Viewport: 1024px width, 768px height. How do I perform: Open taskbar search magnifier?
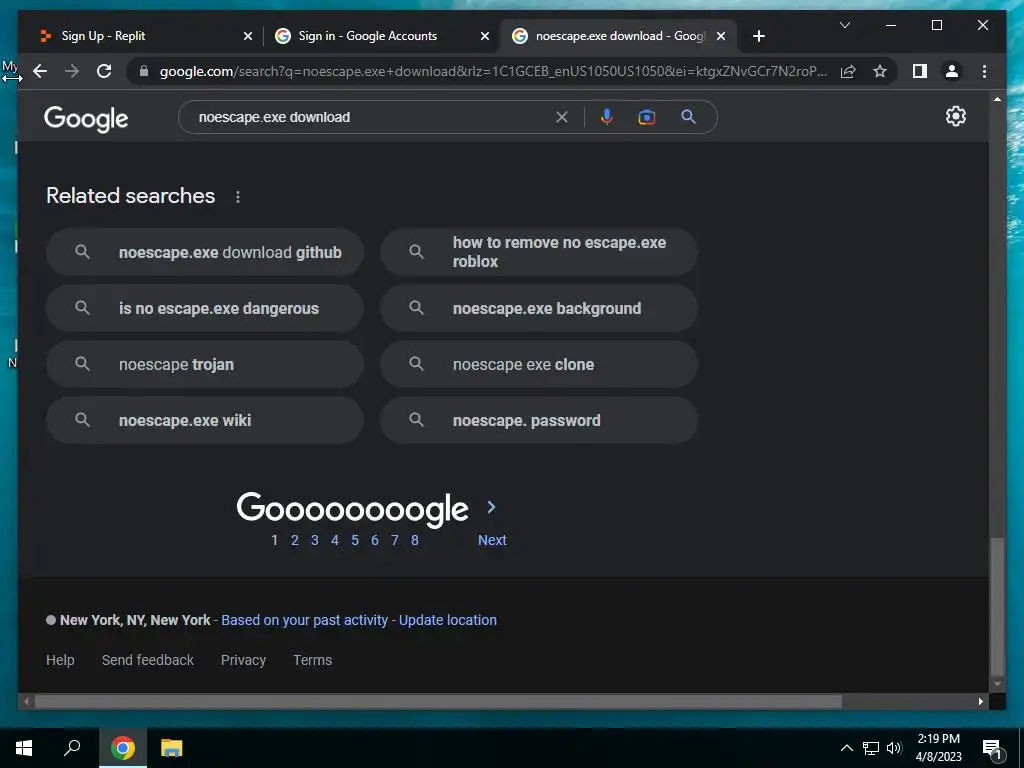[72, 748]
